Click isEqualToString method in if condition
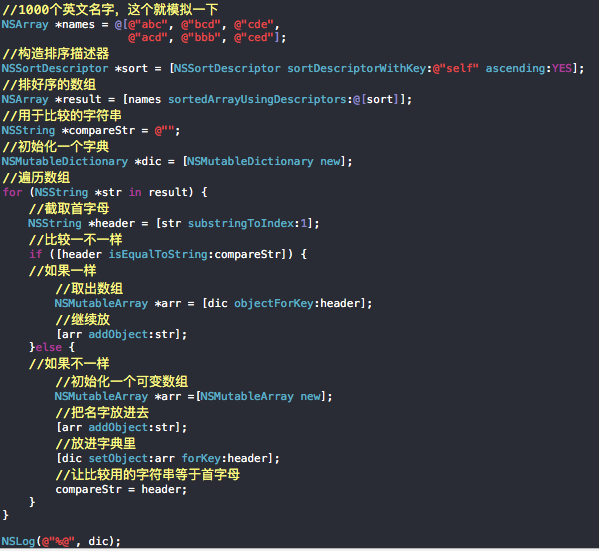This screenshot has width=599, height=551. pyautogui.click(x=158, y=254)
